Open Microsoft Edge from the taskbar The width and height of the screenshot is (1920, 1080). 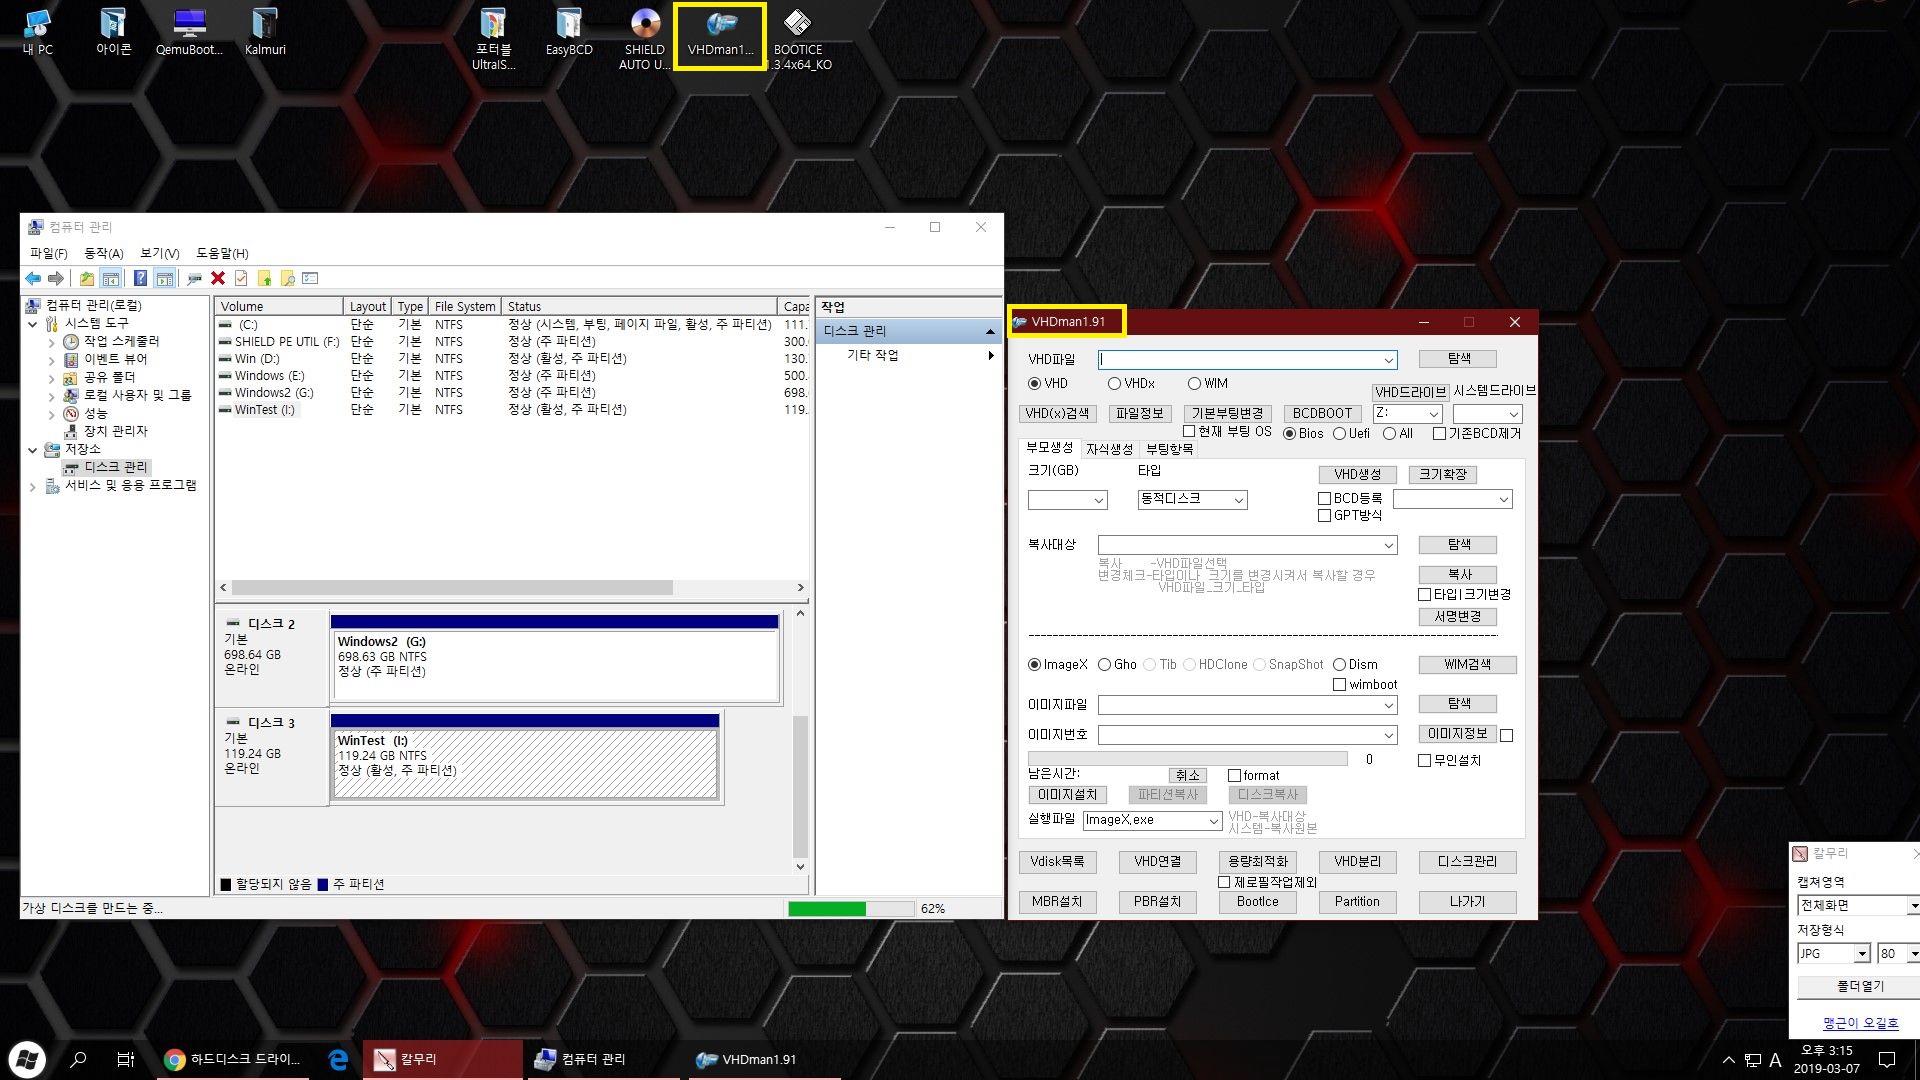pyautogui.click(x=338, y=1060)
